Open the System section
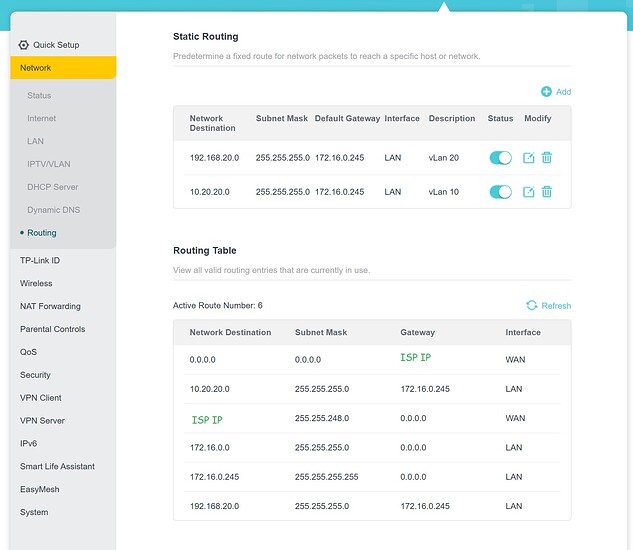This screenshot has height=550, width=633. (x=34, y=512)
